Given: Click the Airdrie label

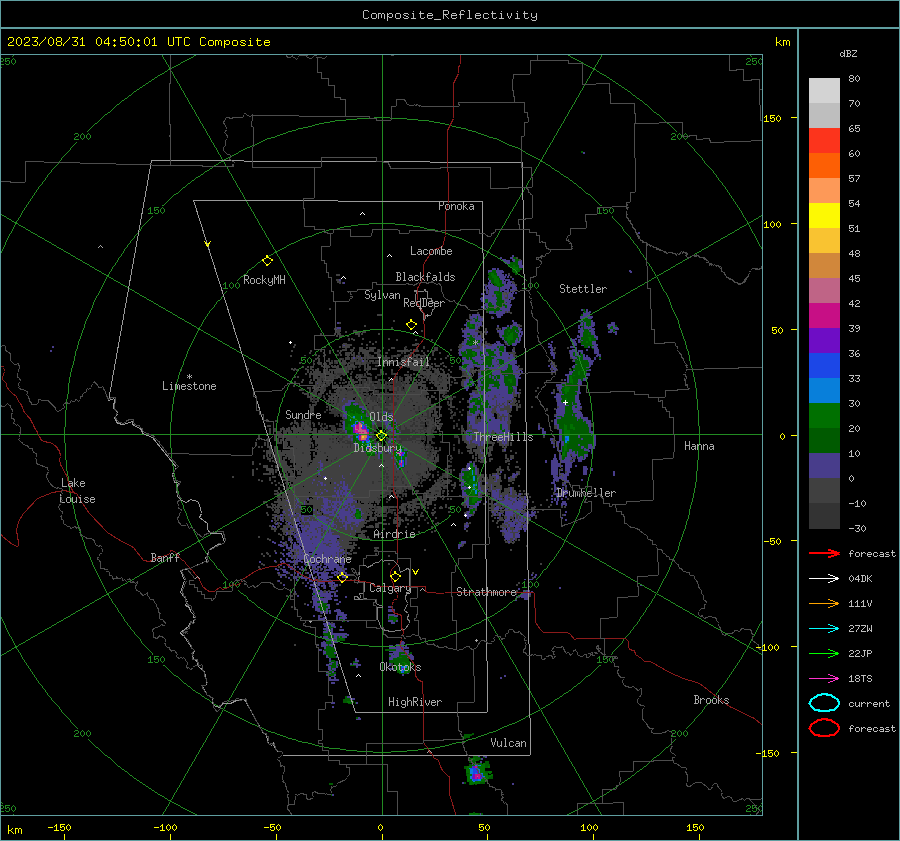Looking at the screenshot, I should point(394,534).
